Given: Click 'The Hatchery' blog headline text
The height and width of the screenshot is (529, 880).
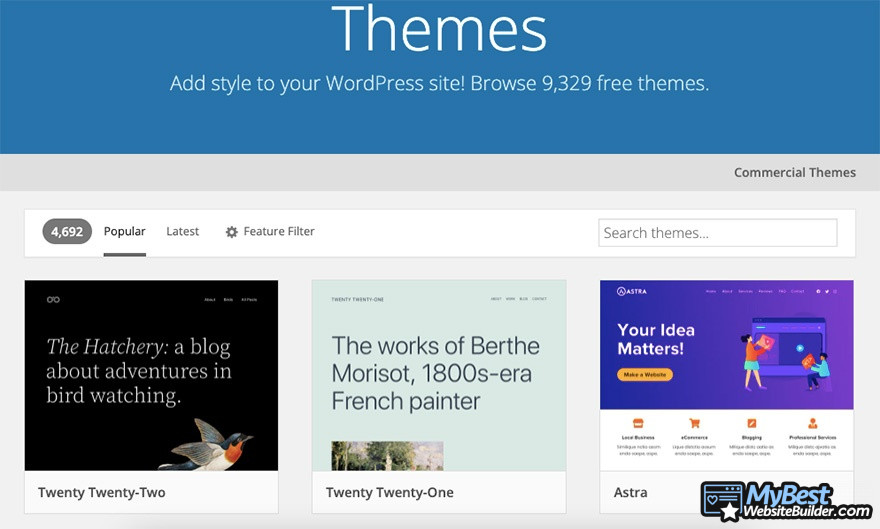Looking at the screenshot, I should [139, 371].
